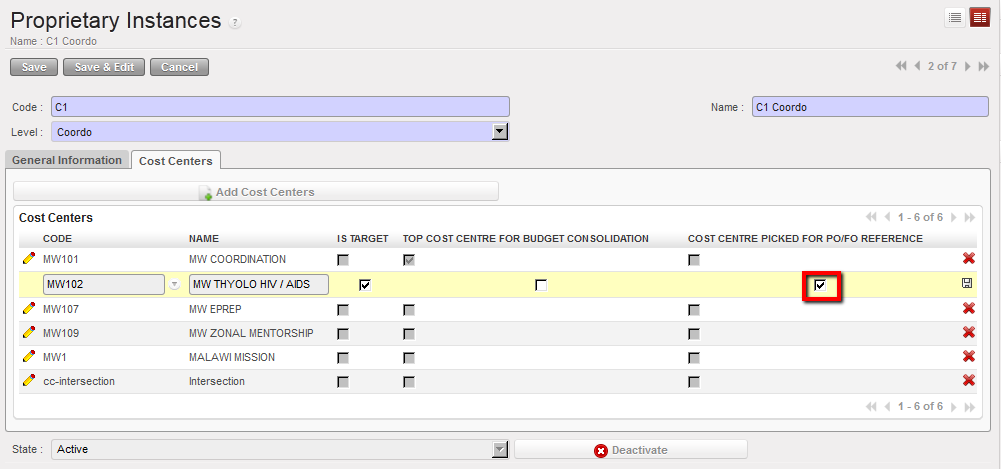Open MW102 code field dropdown arrow
This screenshot has height=469, width=1001.
175,285
